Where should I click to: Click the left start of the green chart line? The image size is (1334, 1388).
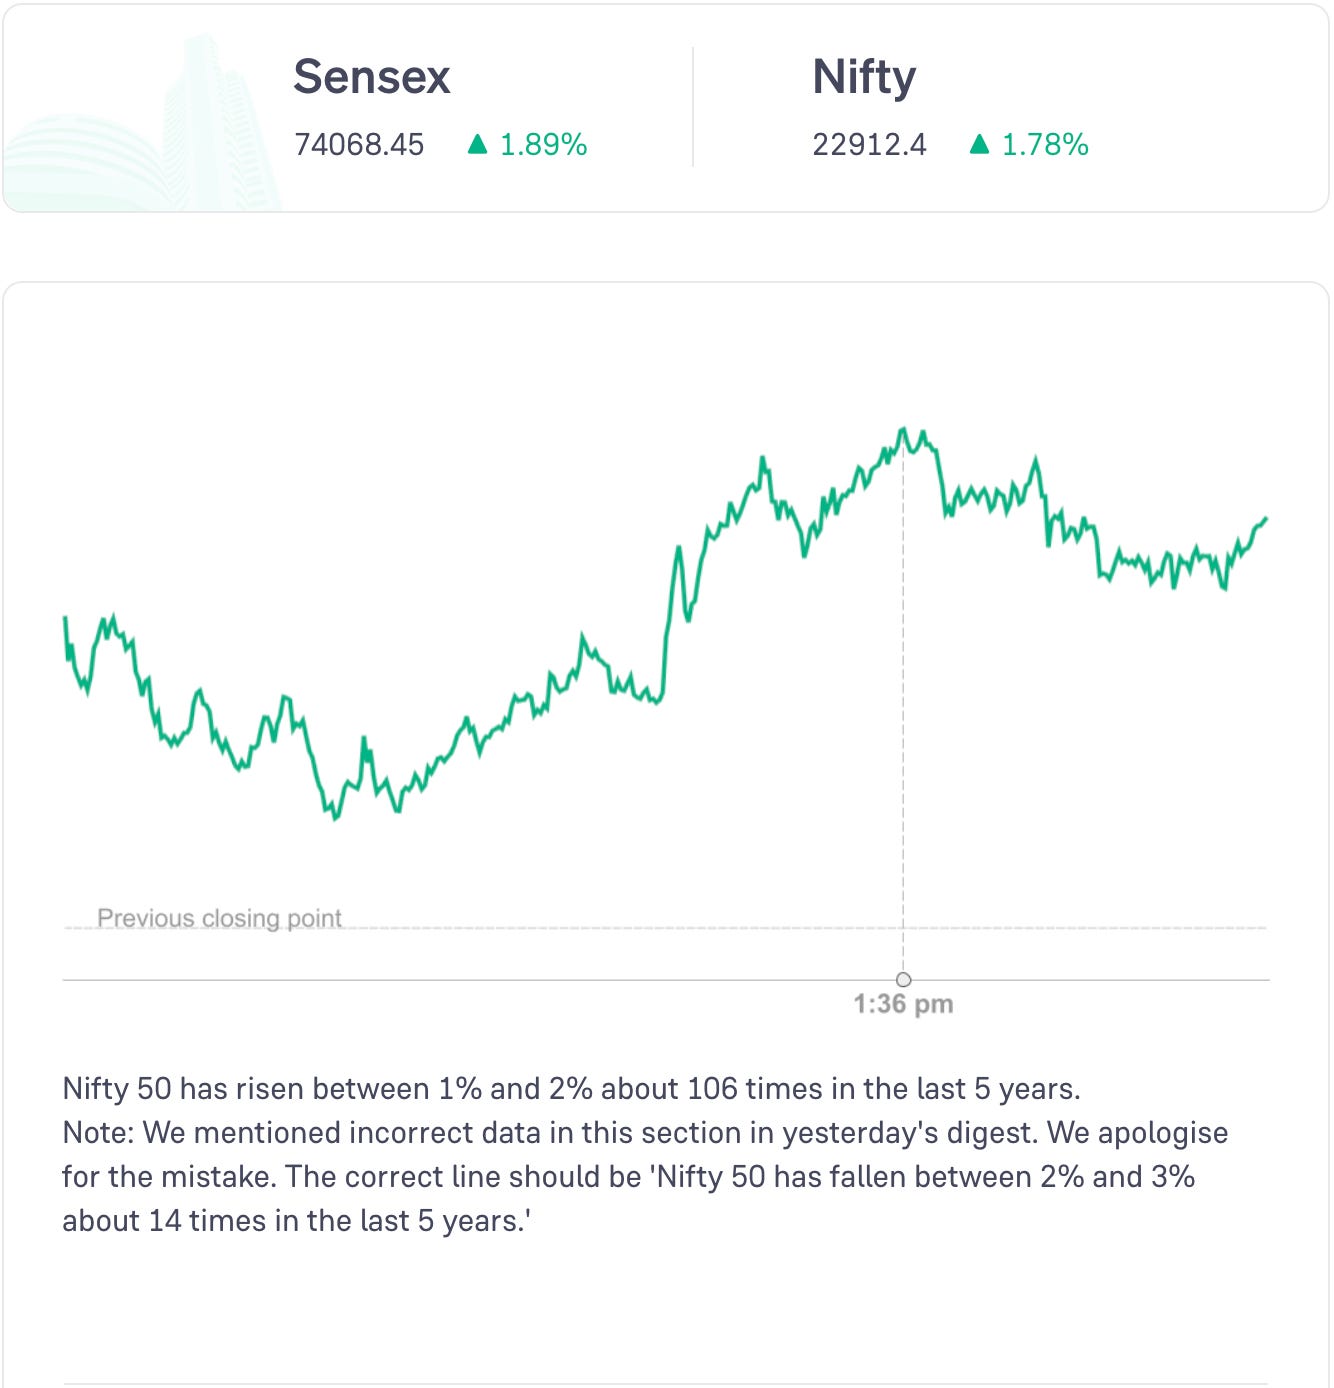point(65,618)
